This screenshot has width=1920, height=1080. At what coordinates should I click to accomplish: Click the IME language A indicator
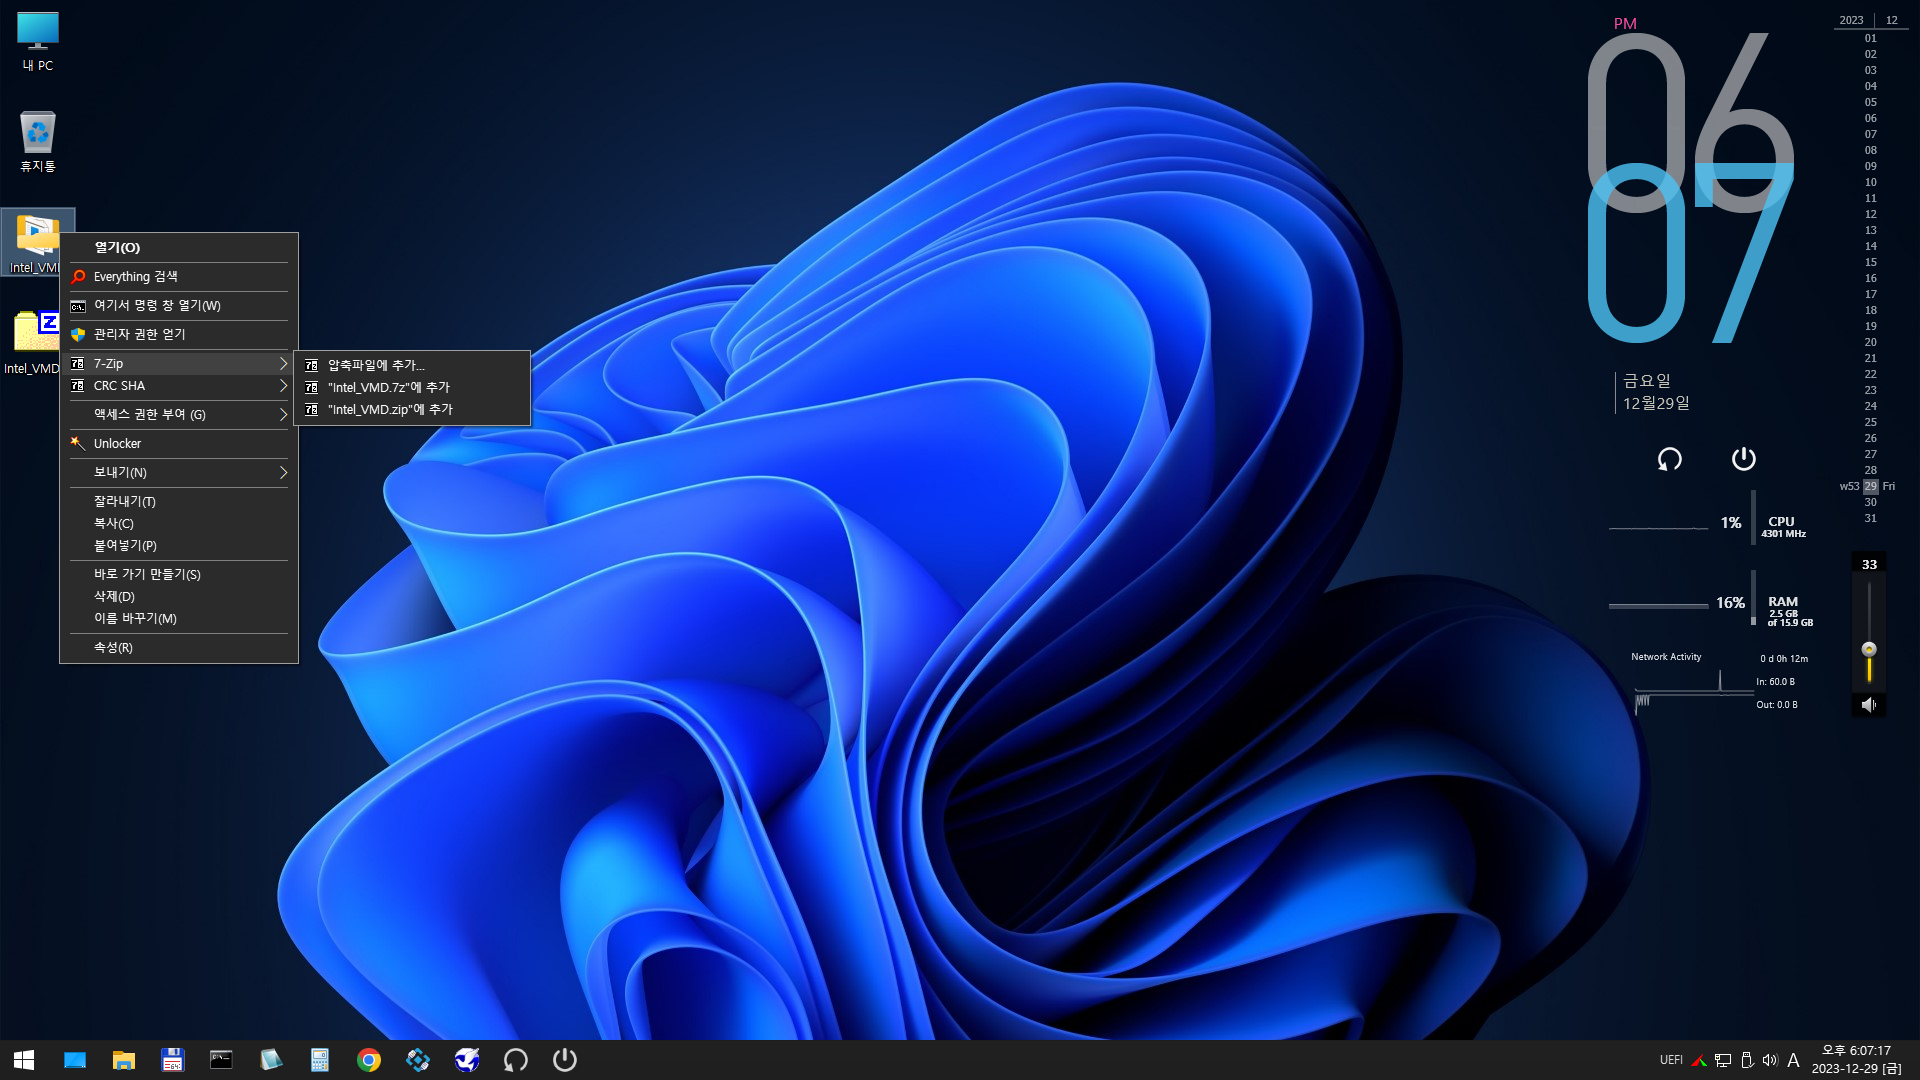pos(1793,1060)
